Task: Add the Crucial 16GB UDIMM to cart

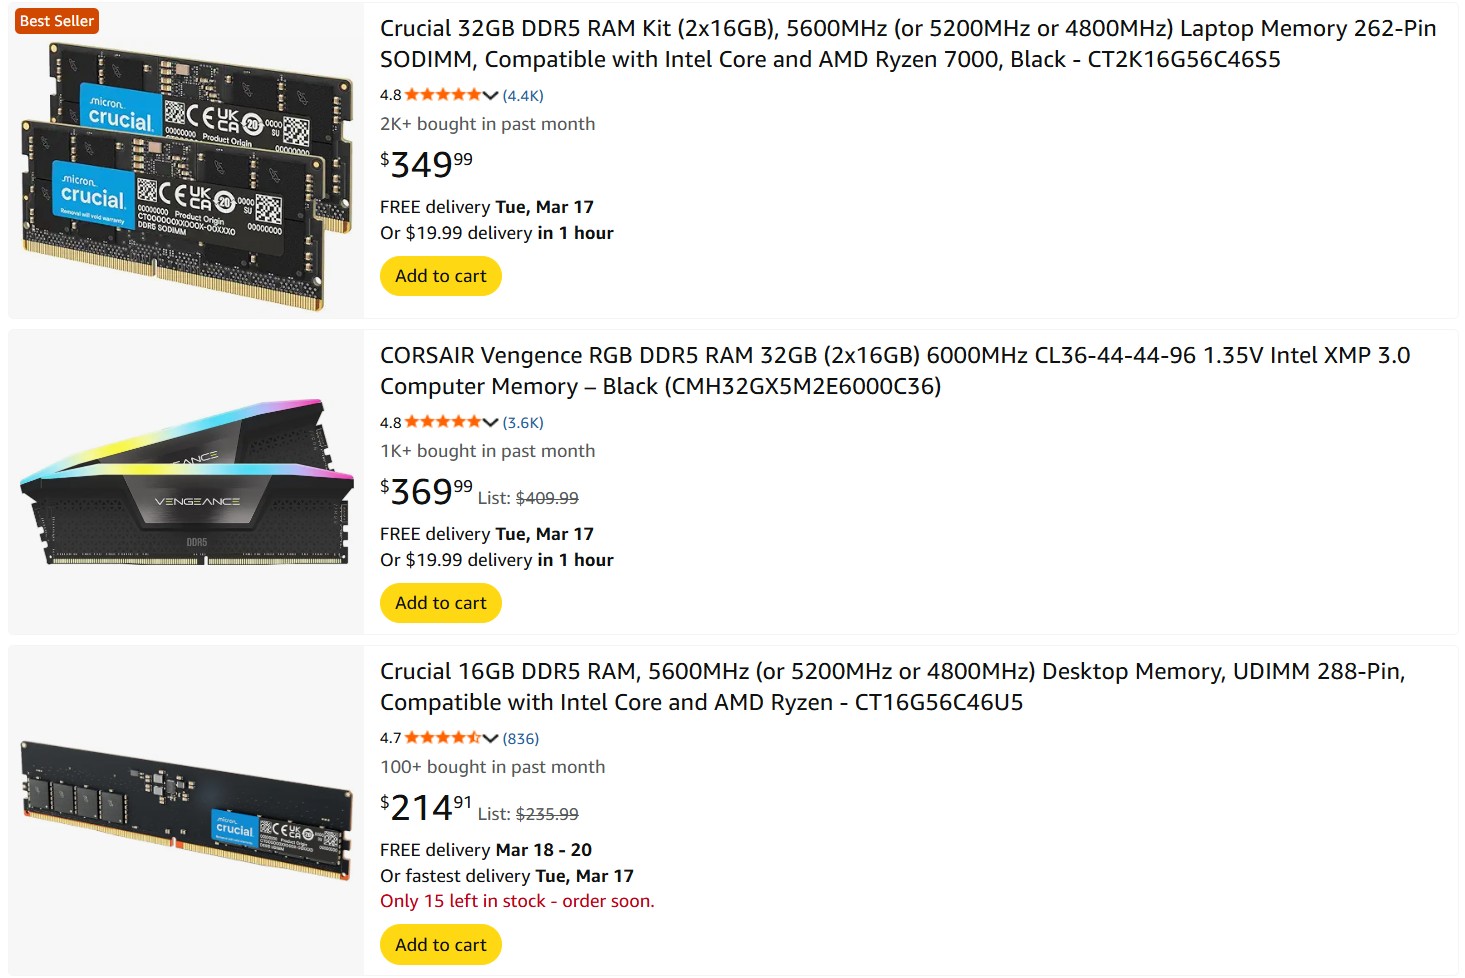Action: click(440, 944)
